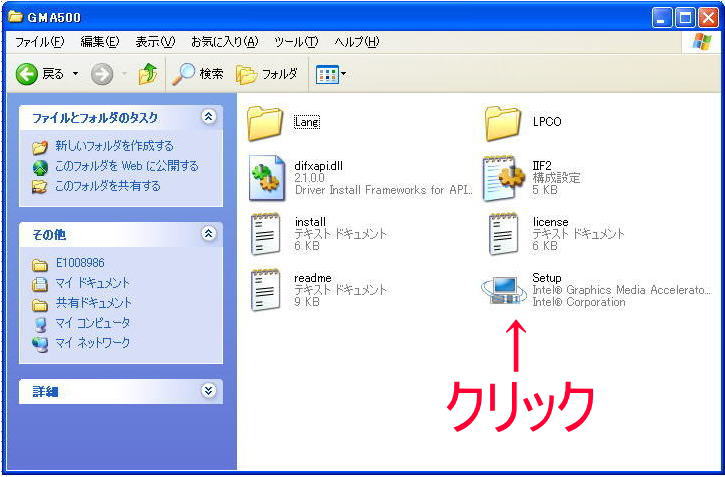
Task: Expand the 詳細 panel
Action: click(209, 391)
